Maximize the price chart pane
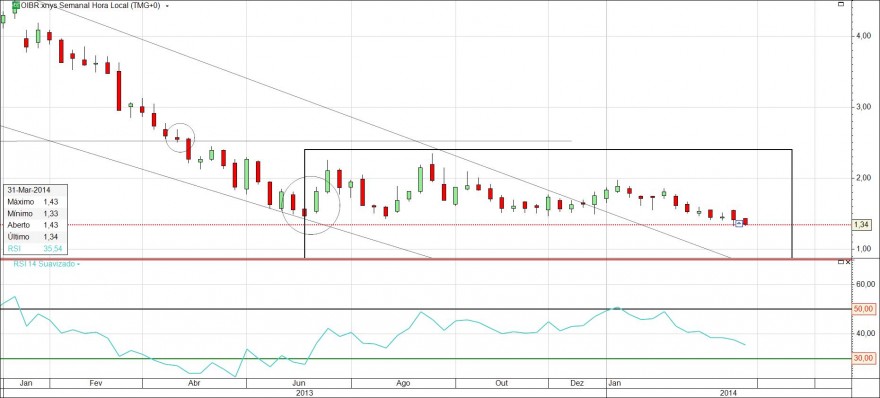Screen dimensions: 880x398 tap(841, 4)
